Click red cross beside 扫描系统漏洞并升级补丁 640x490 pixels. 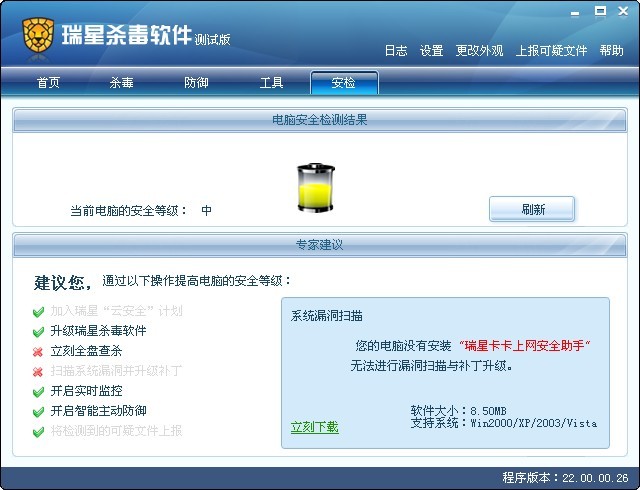tap(38, 372)
